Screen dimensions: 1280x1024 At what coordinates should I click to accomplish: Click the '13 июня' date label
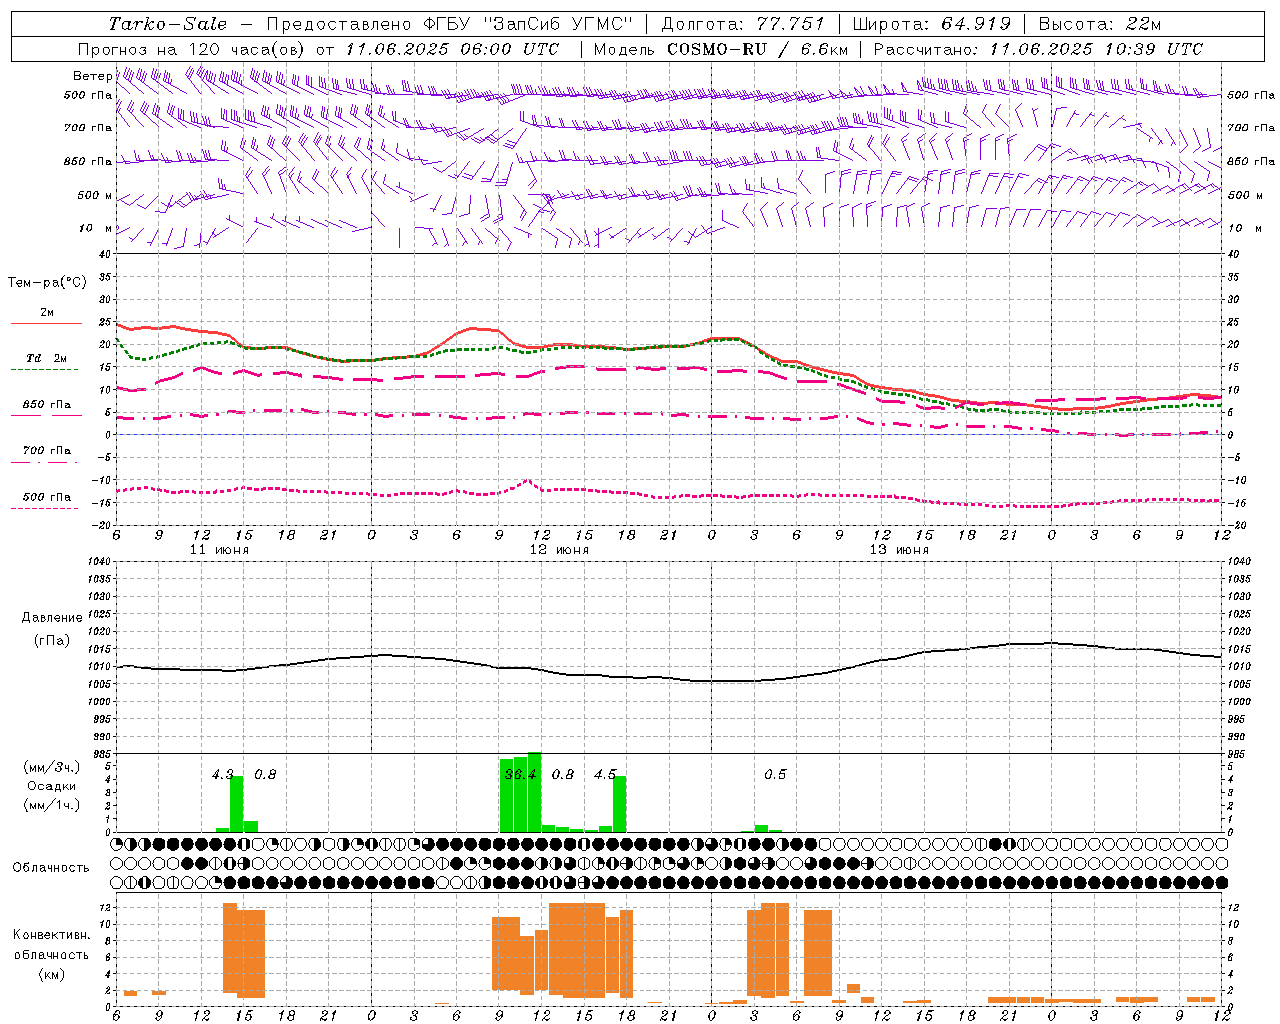click(899, 550)
